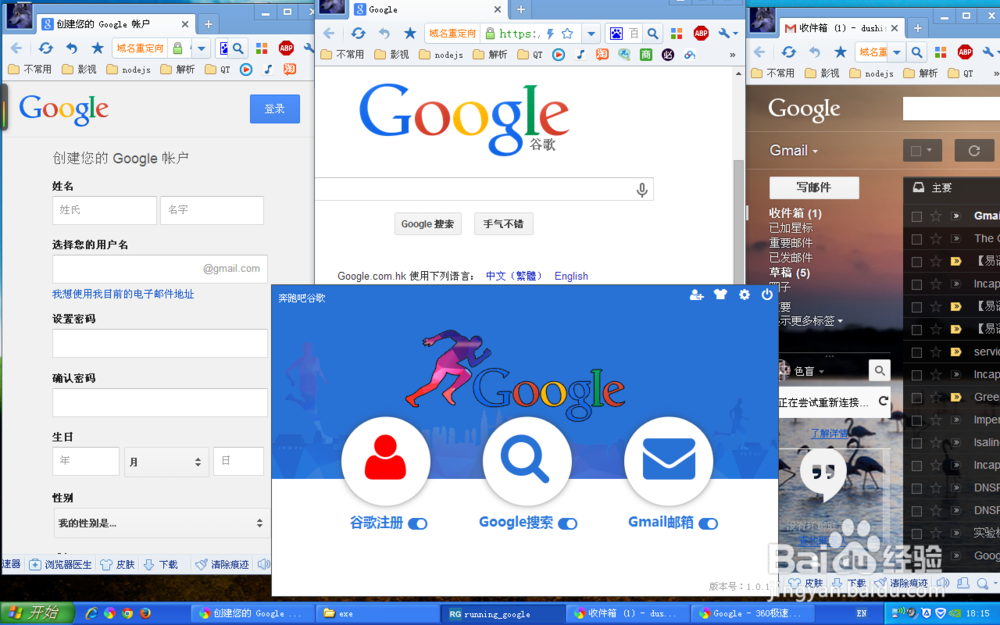The width and height of the screenshot is (1000, 625).
Task: Click ABP icon in account creation window
Action: click(x=286, y=48)
